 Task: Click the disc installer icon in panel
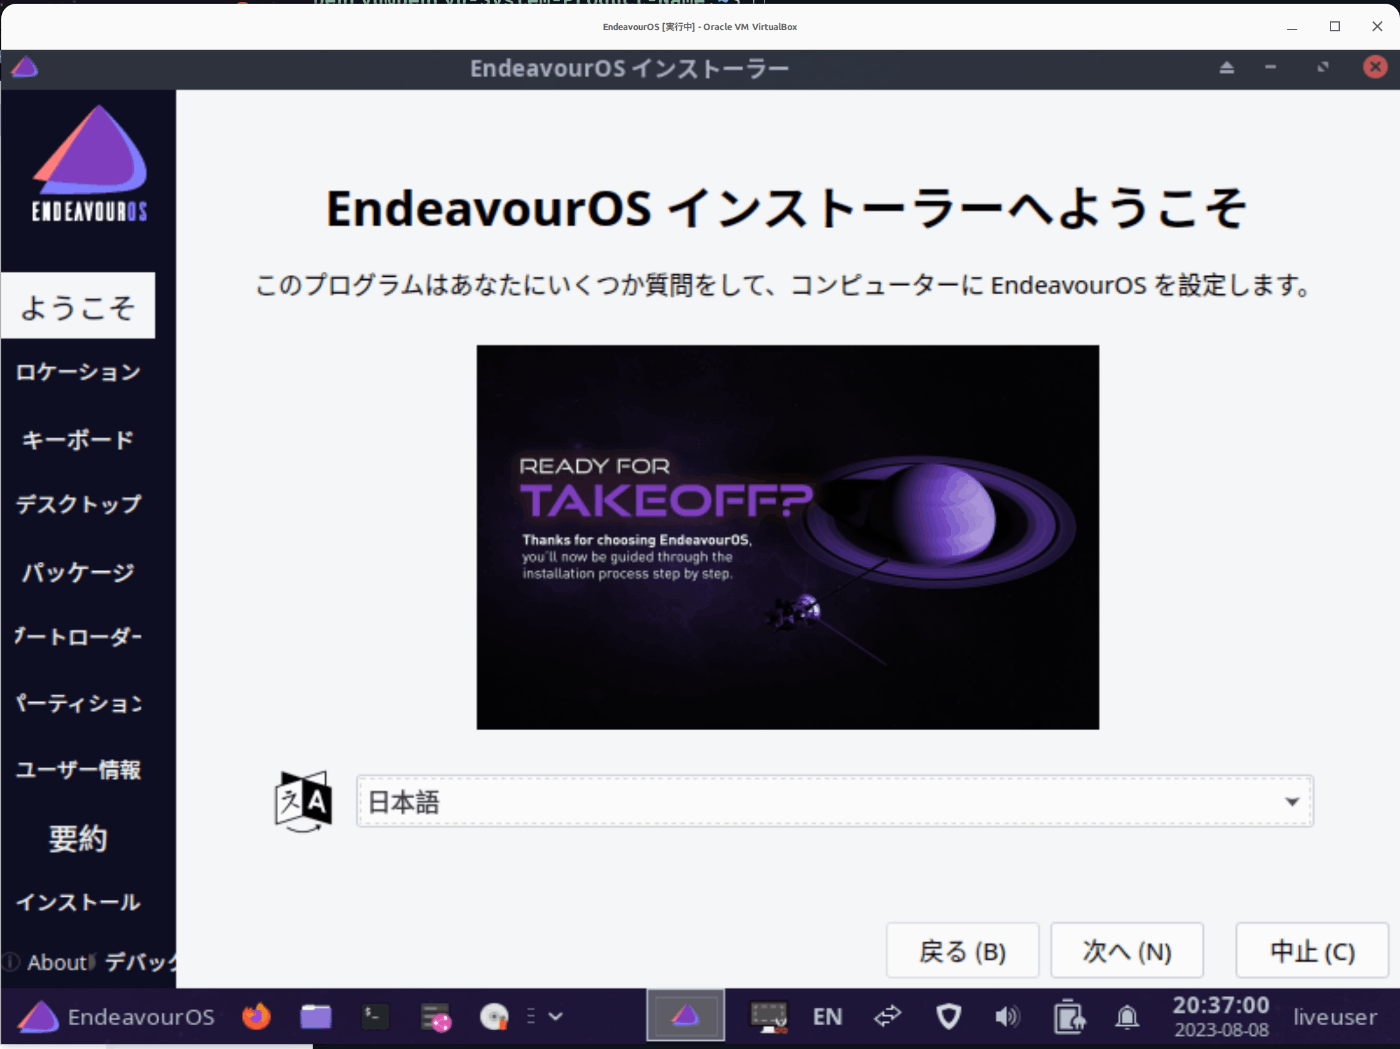(x=494, y=1017)
